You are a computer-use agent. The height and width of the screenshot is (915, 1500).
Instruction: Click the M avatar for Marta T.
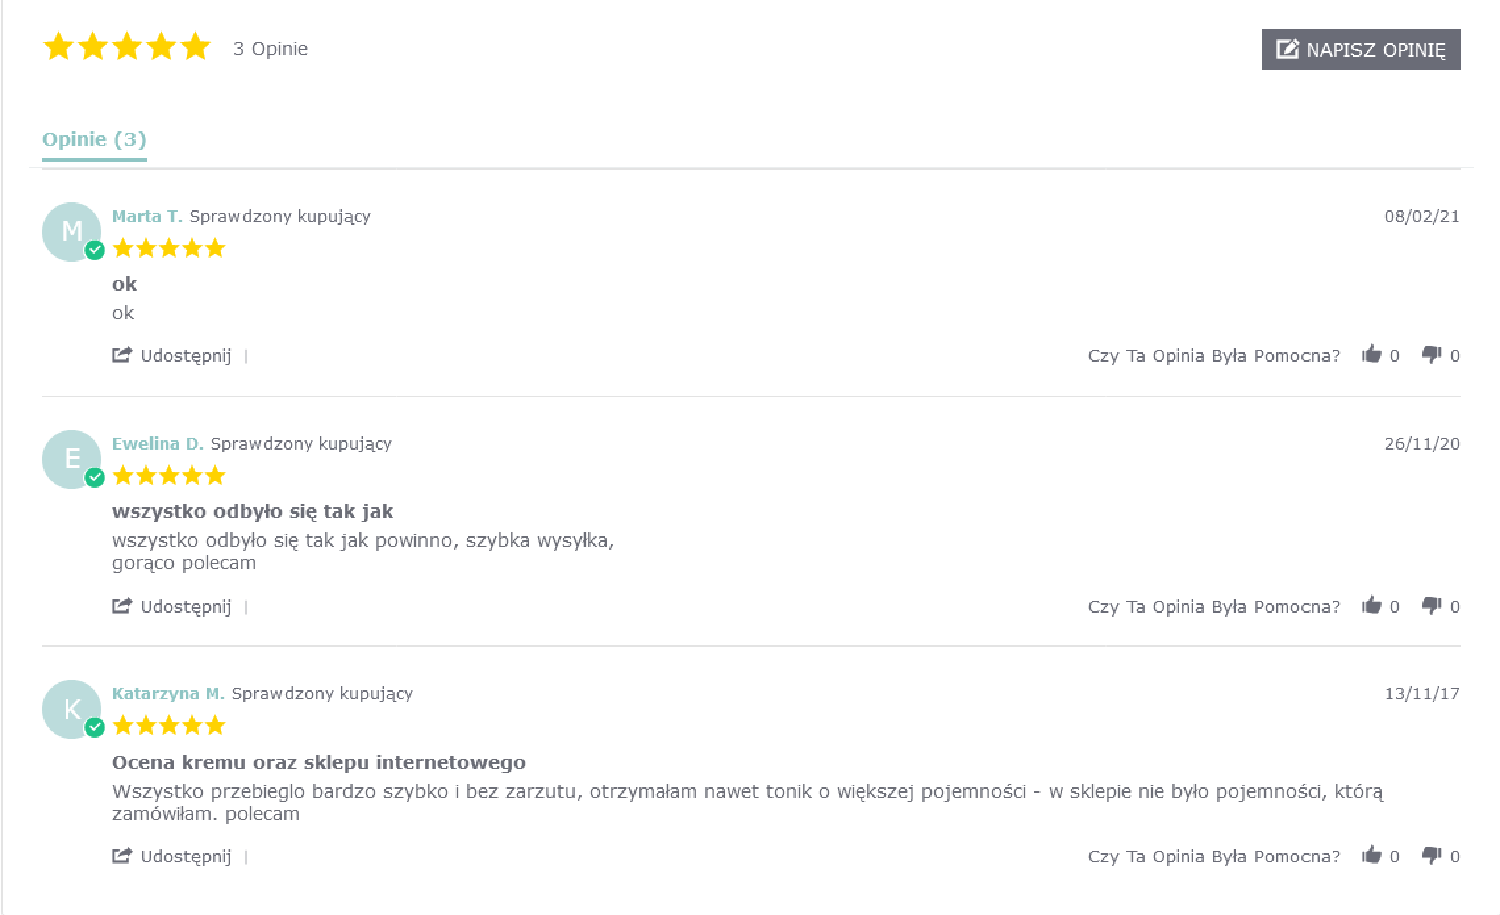click(71, 232)
